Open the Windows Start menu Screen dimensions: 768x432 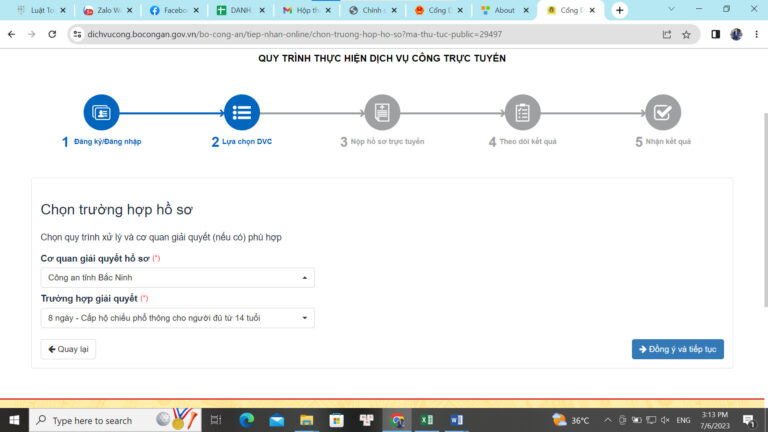14,420
